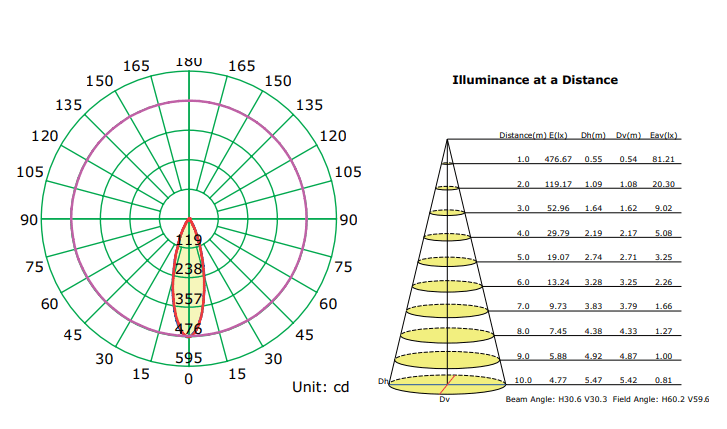Click the distance value 5.0
This screenshot has width=727, height=429.
click(x=523, y=257)
